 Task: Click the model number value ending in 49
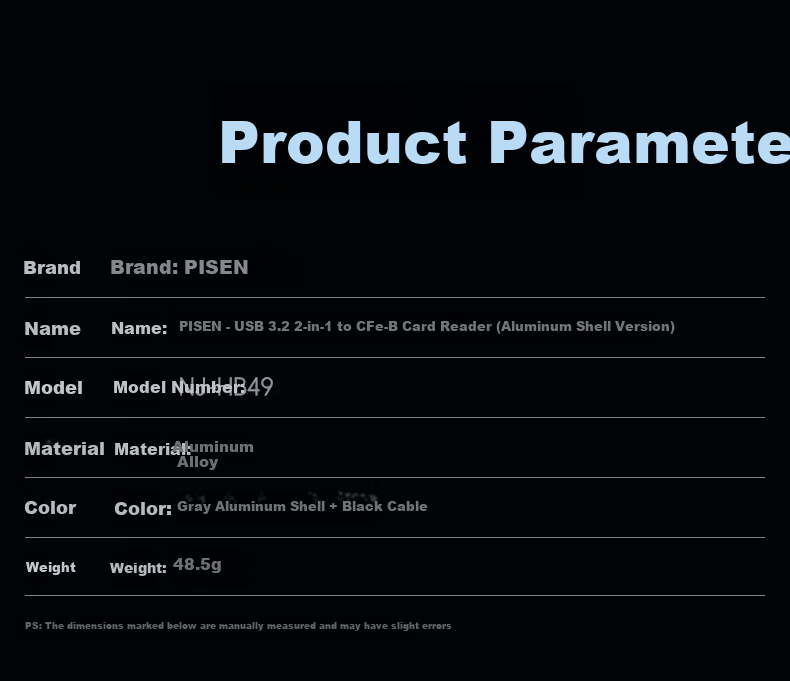[x=226, y=387]
